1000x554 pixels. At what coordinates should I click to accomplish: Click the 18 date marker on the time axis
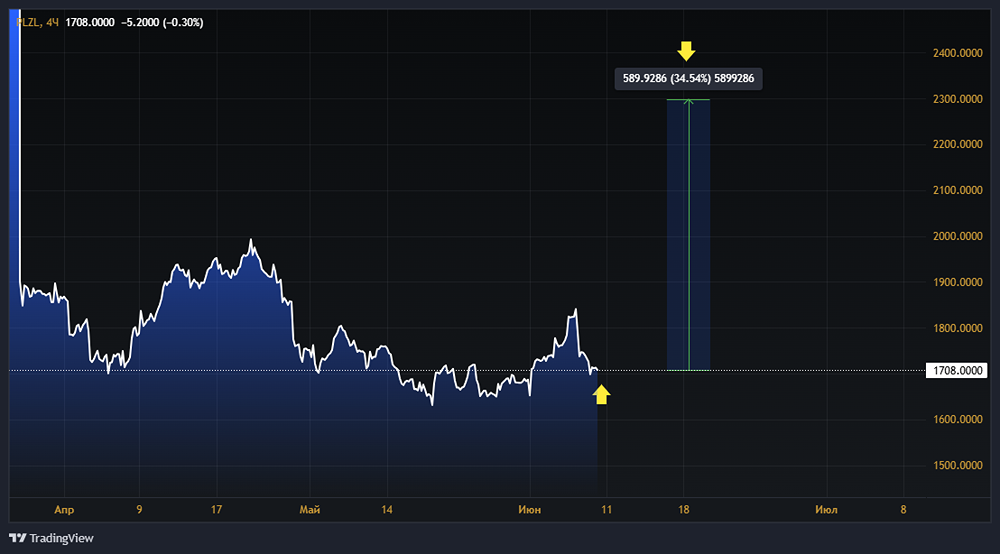click(x=684, y=510)
